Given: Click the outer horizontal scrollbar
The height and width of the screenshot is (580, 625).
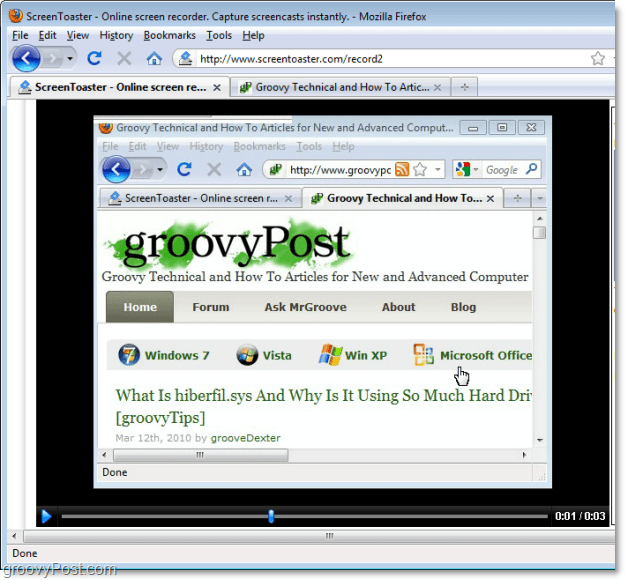Looking at the screenshot, I should pyautogui.click(x=319, y=536).
